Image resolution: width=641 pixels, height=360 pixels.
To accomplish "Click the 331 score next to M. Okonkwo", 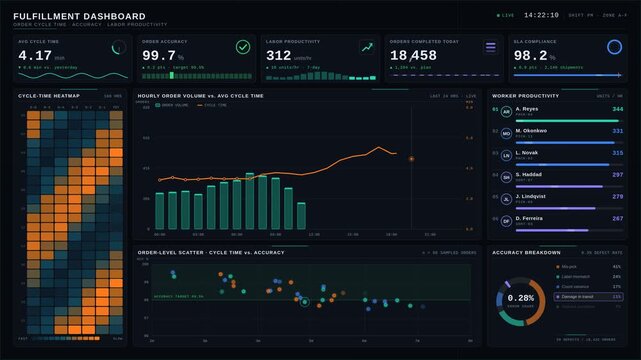I will [x=618, y=131].
